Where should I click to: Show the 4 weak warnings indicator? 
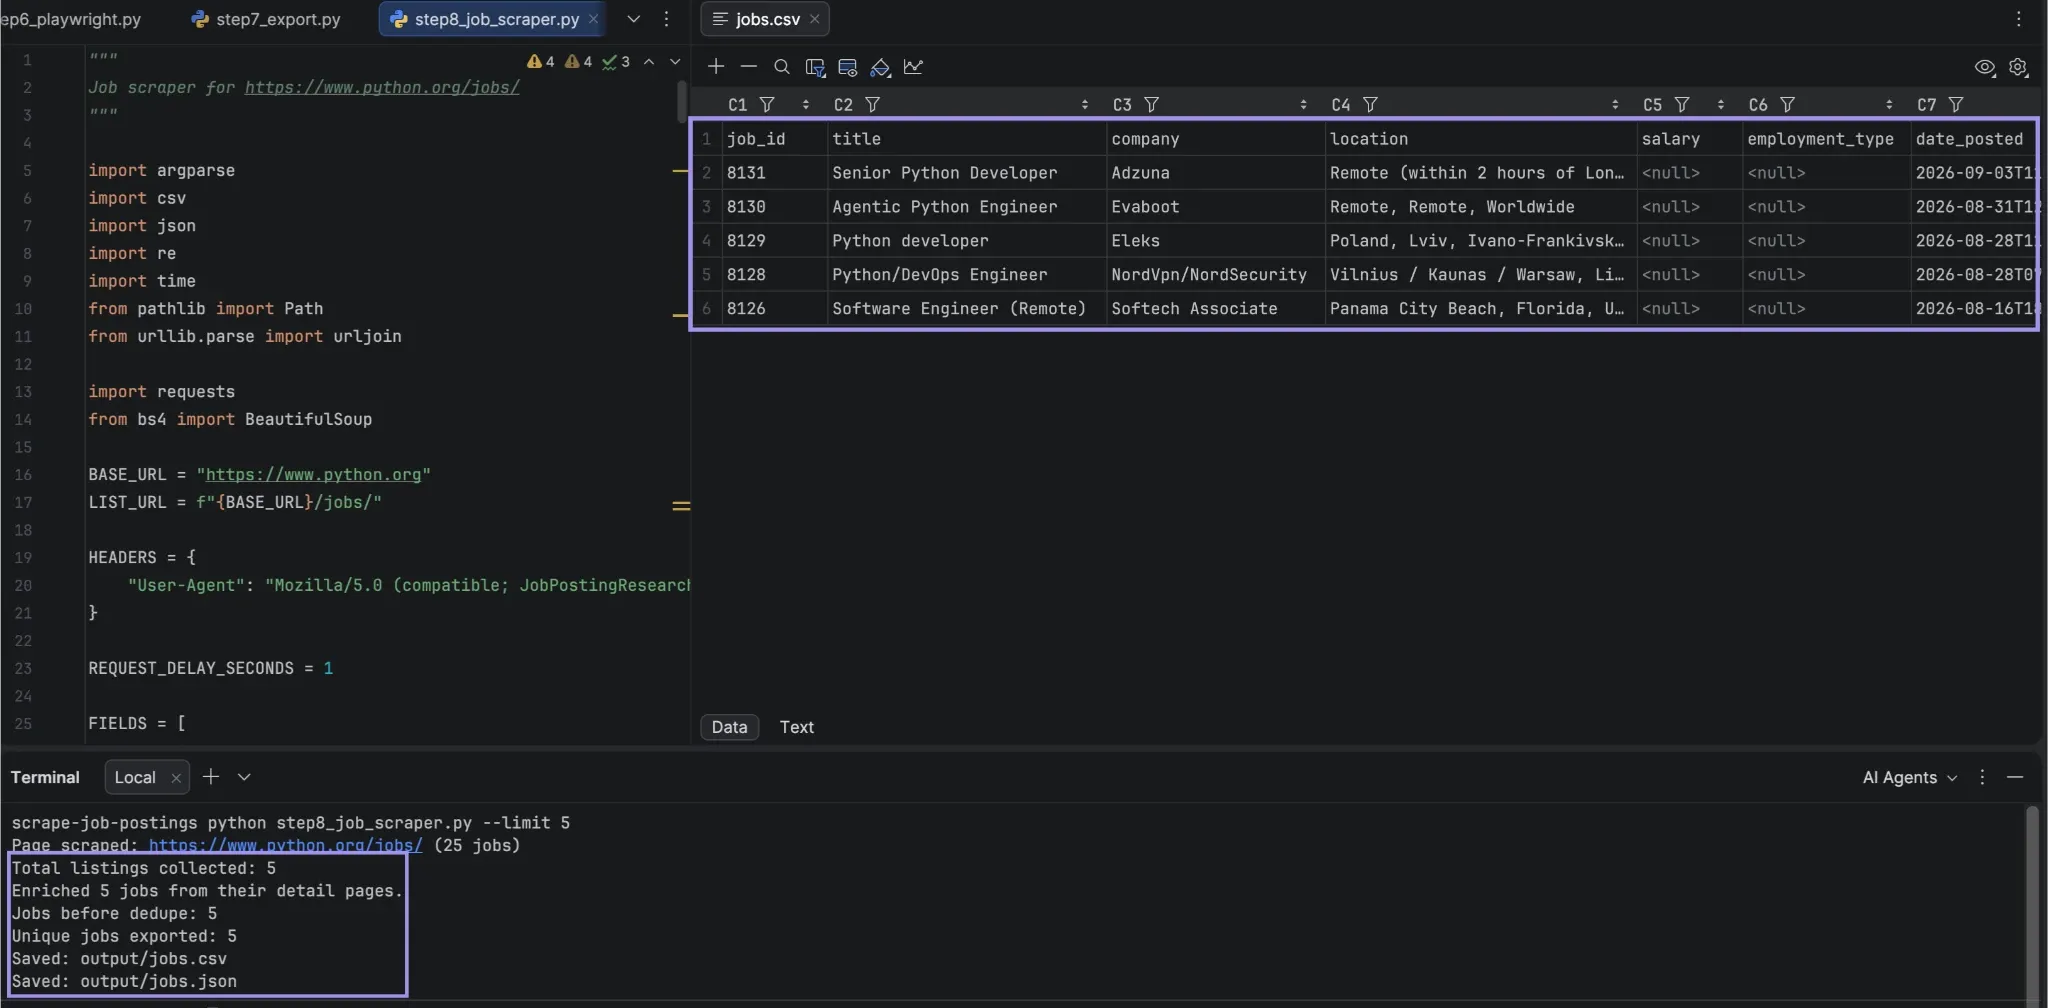click(578, 62)
